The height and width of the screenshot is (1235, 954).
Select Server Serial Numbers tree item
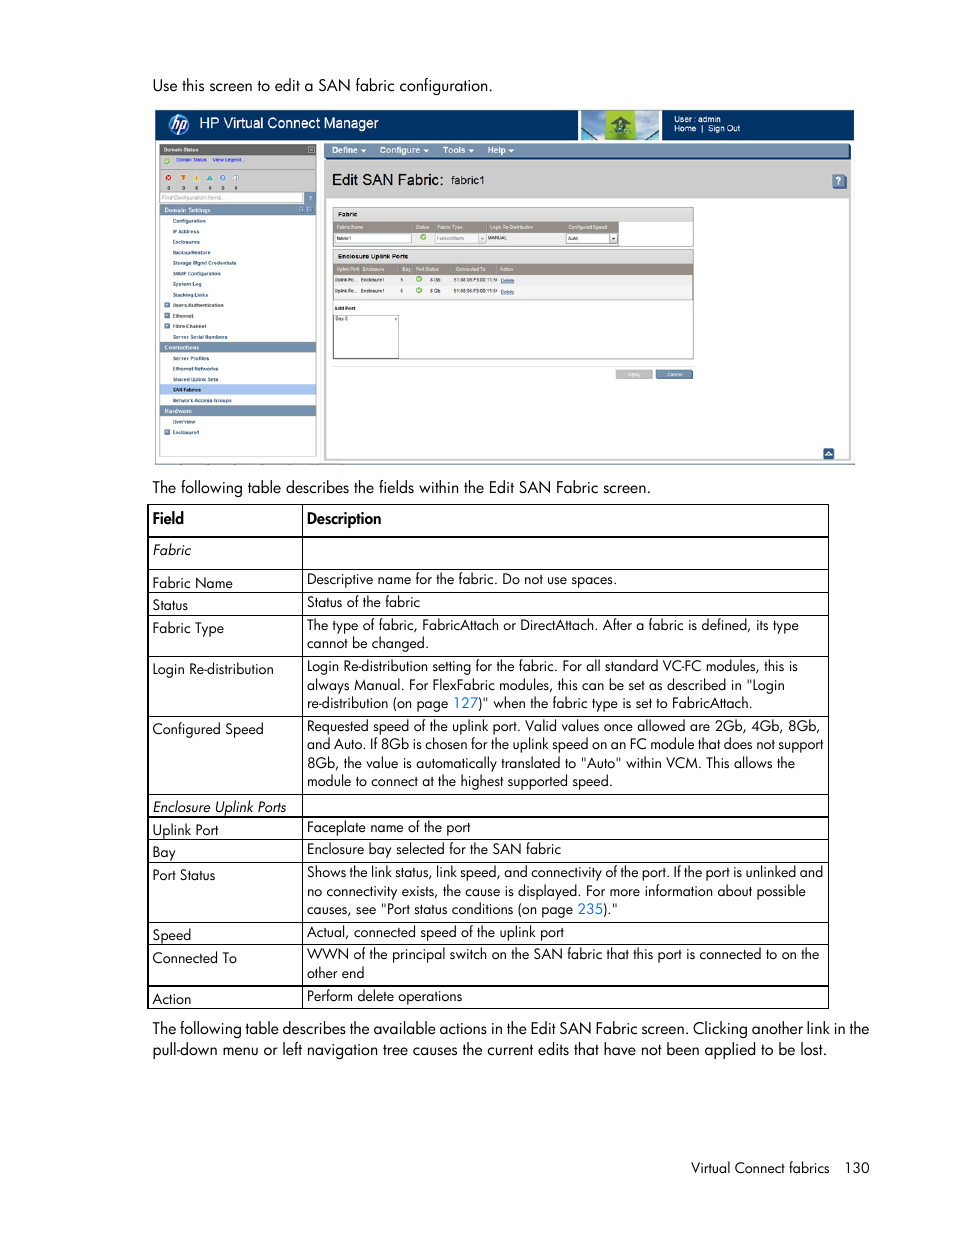point(200,337)
